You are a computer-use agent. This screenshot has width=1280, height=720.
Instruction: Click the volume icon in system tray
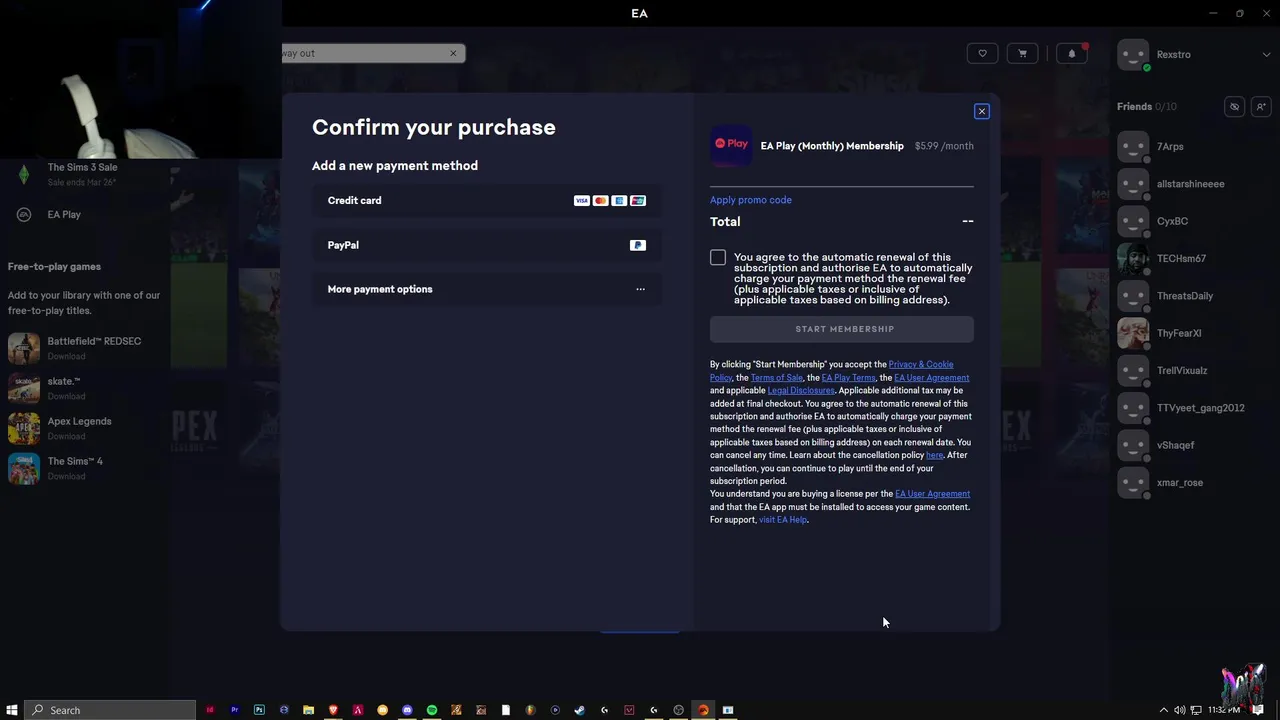click(x=1179, y=710)
